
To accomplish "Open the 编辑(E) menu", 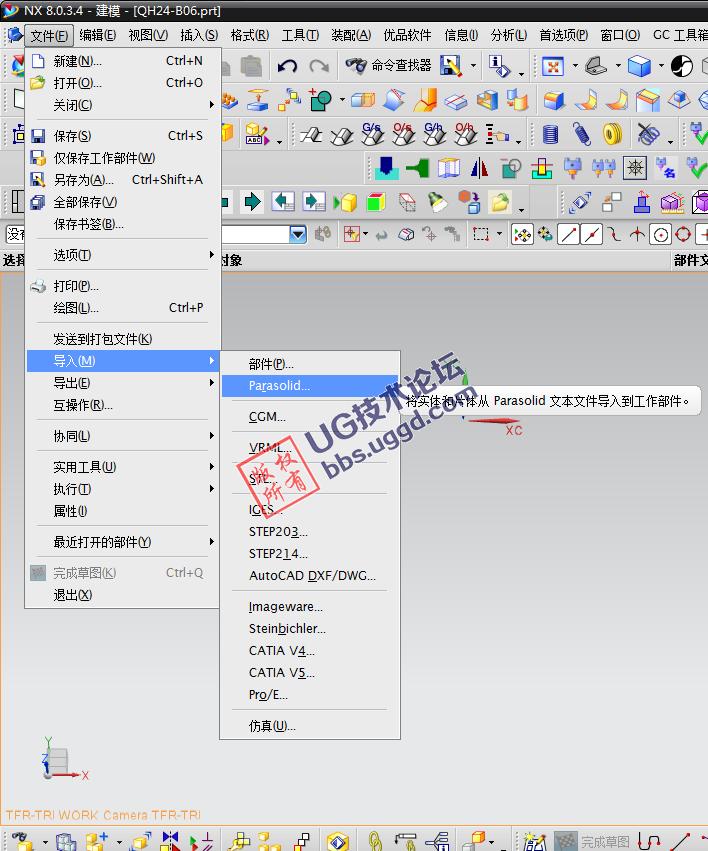I will [98, 35].
